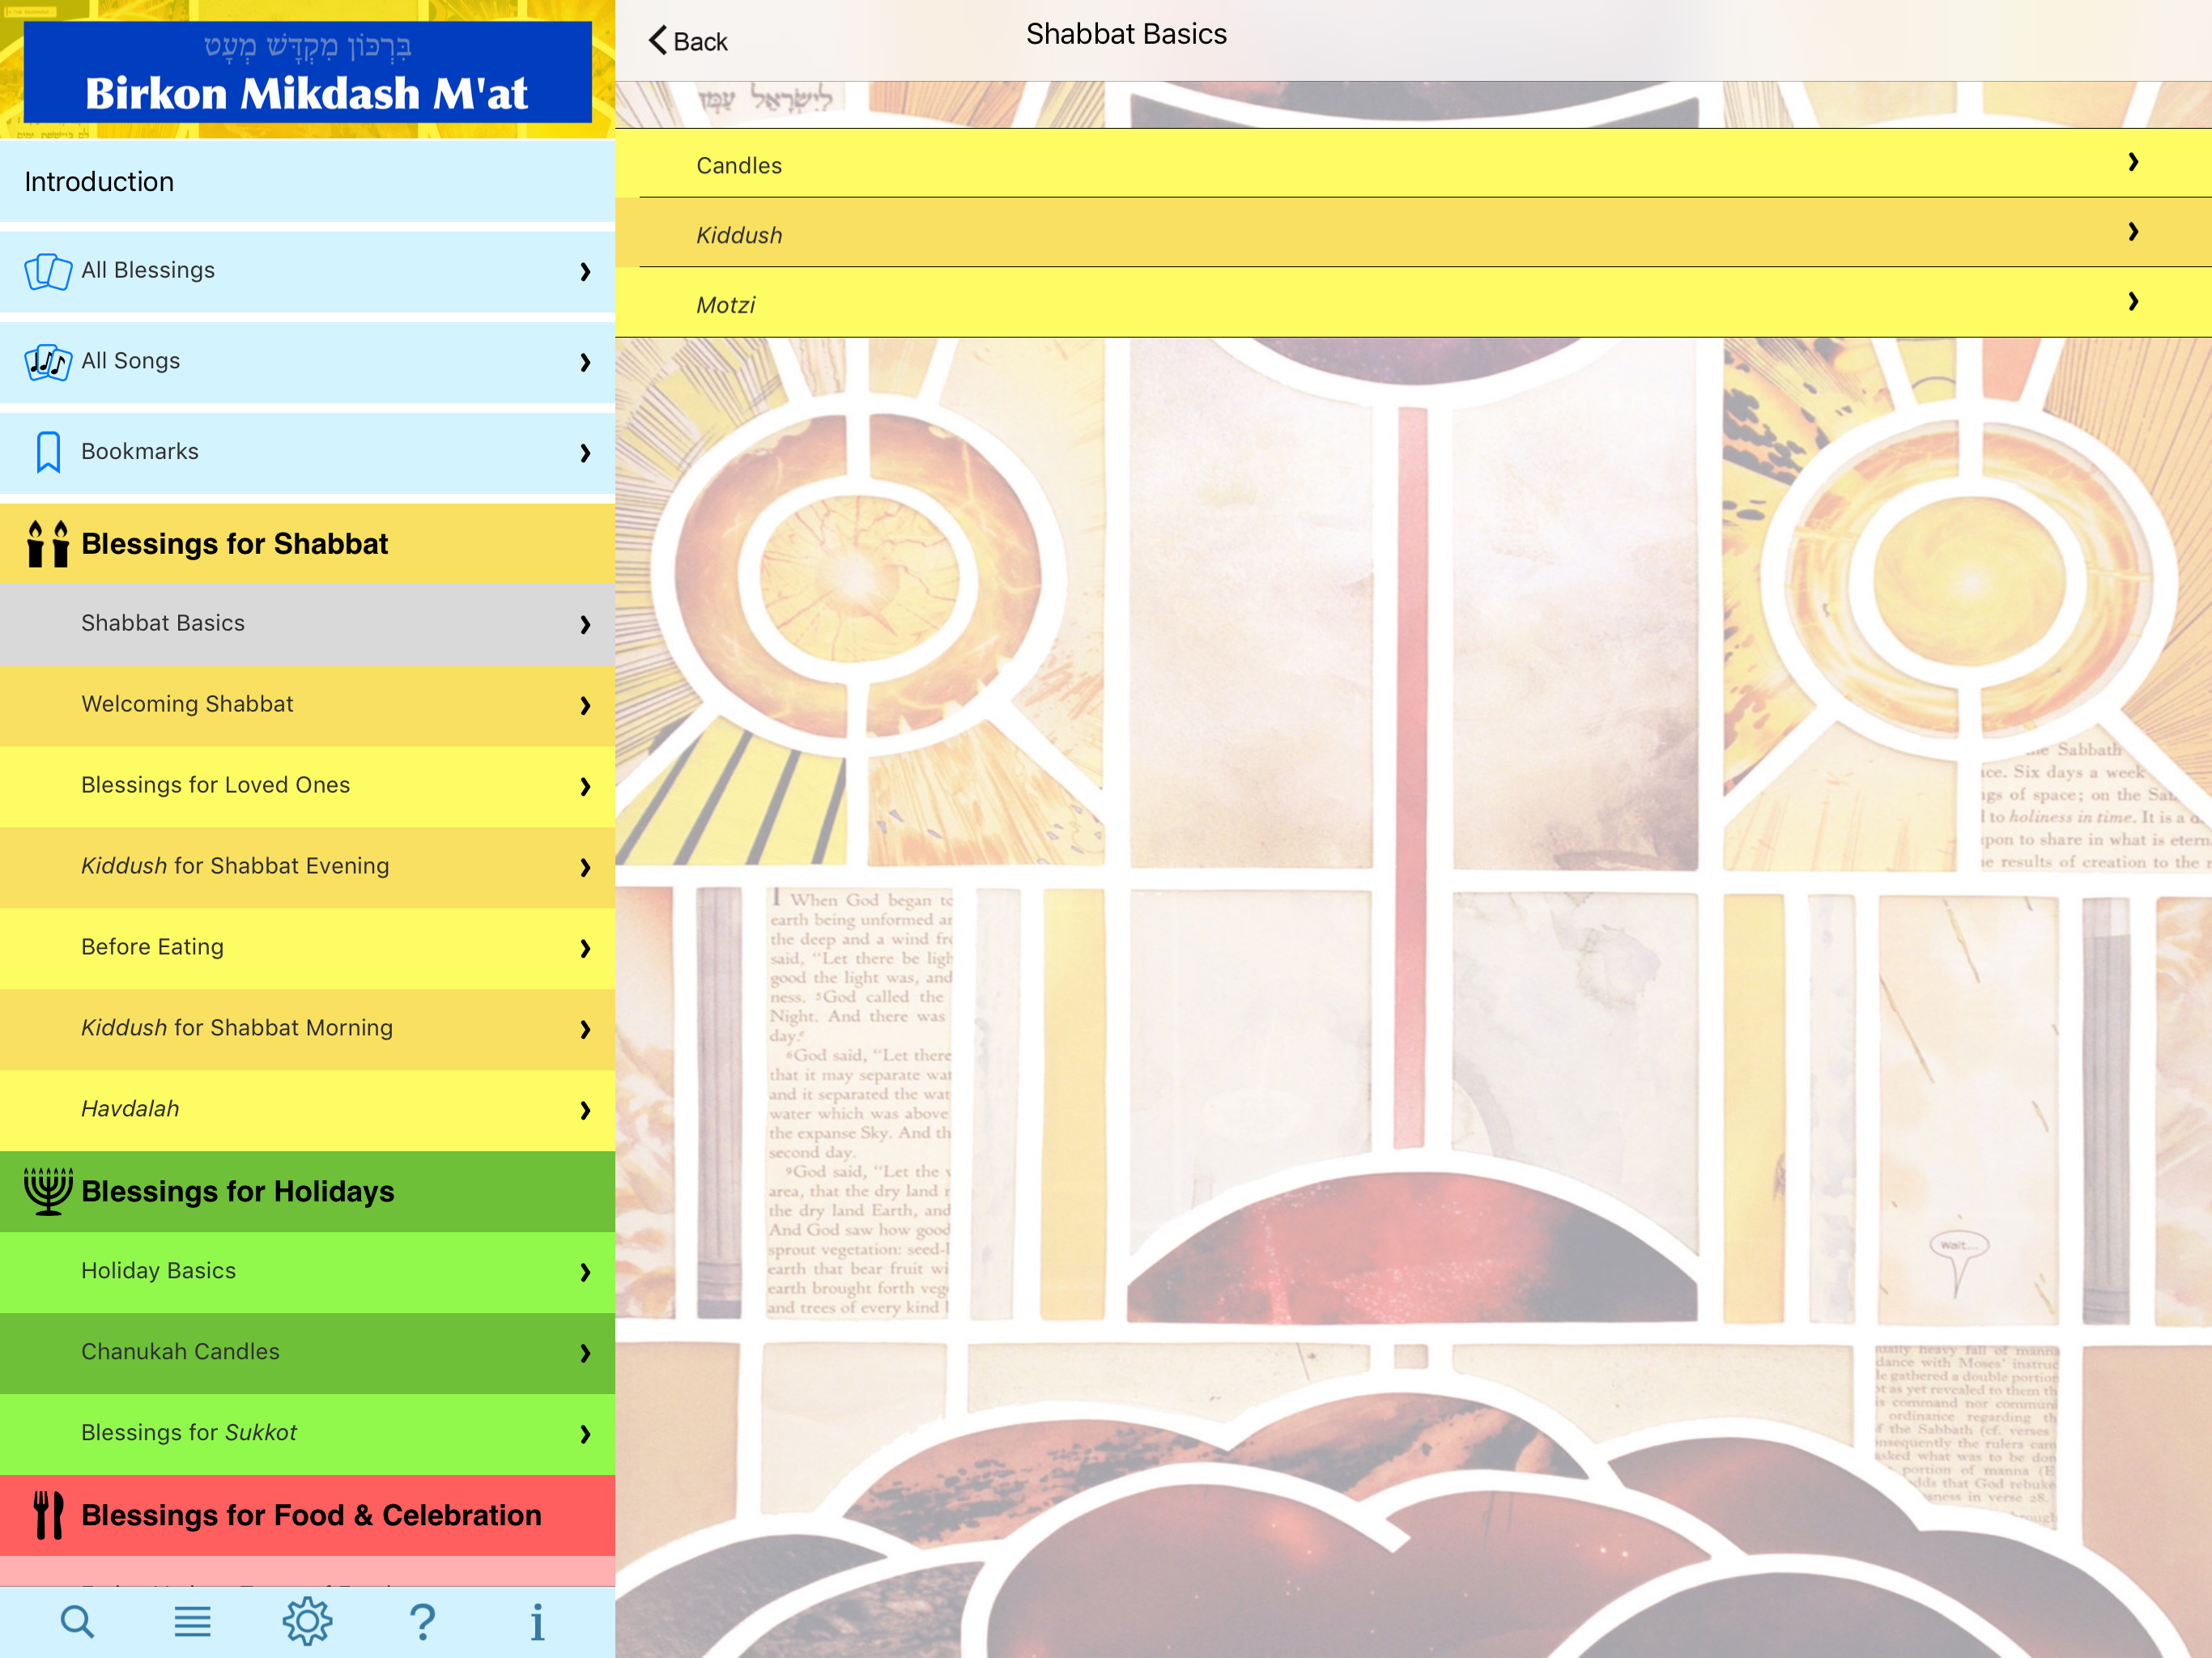Tap the chevron beside All Blessings

click(x=585, y=272)
